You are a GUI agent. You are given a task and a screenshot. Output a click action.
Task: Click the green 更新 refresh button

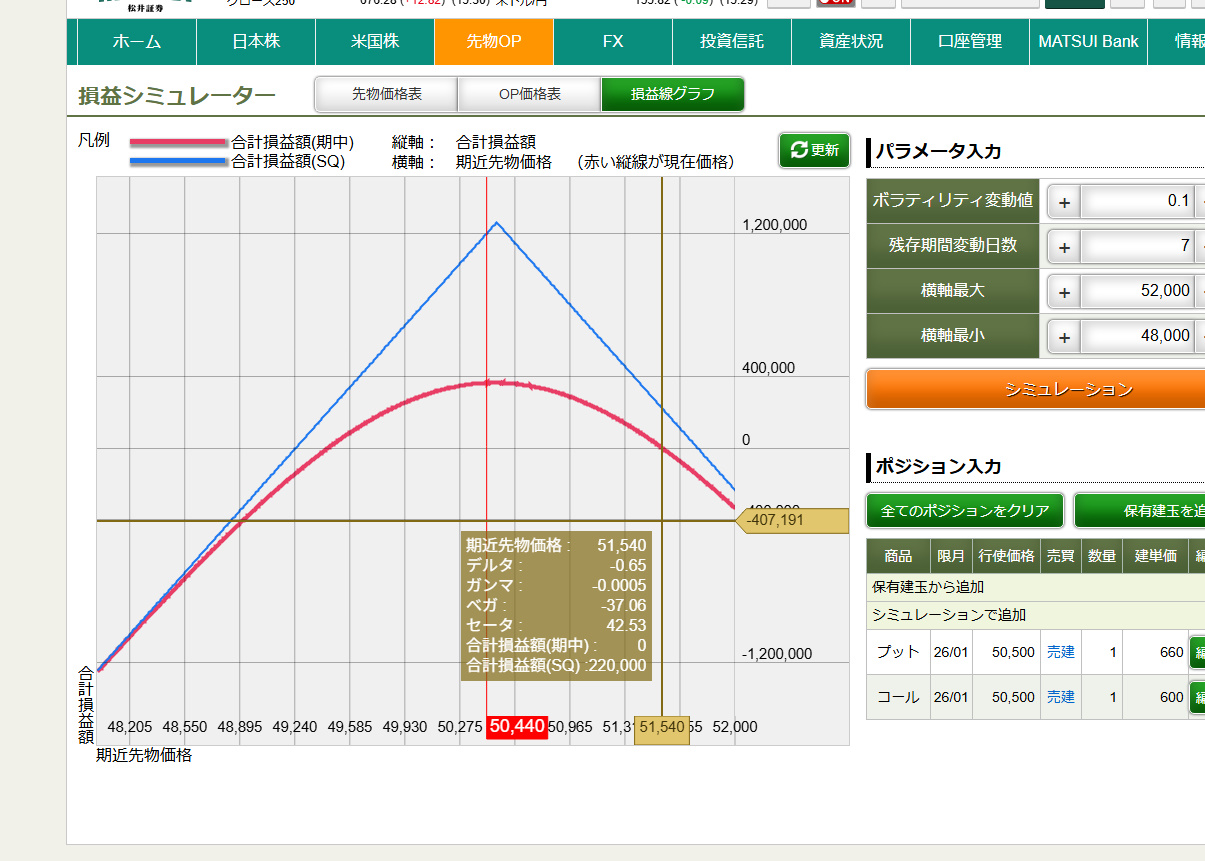tap(814, 150)
